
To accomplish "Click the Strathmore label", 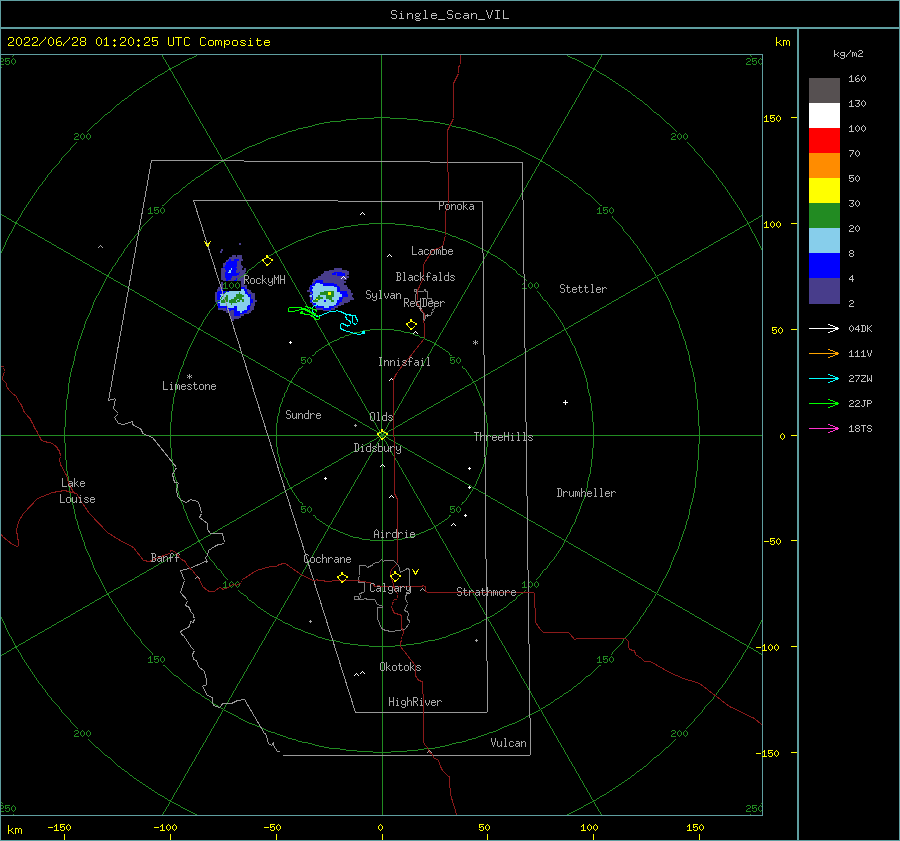I will tap(486, 592).
